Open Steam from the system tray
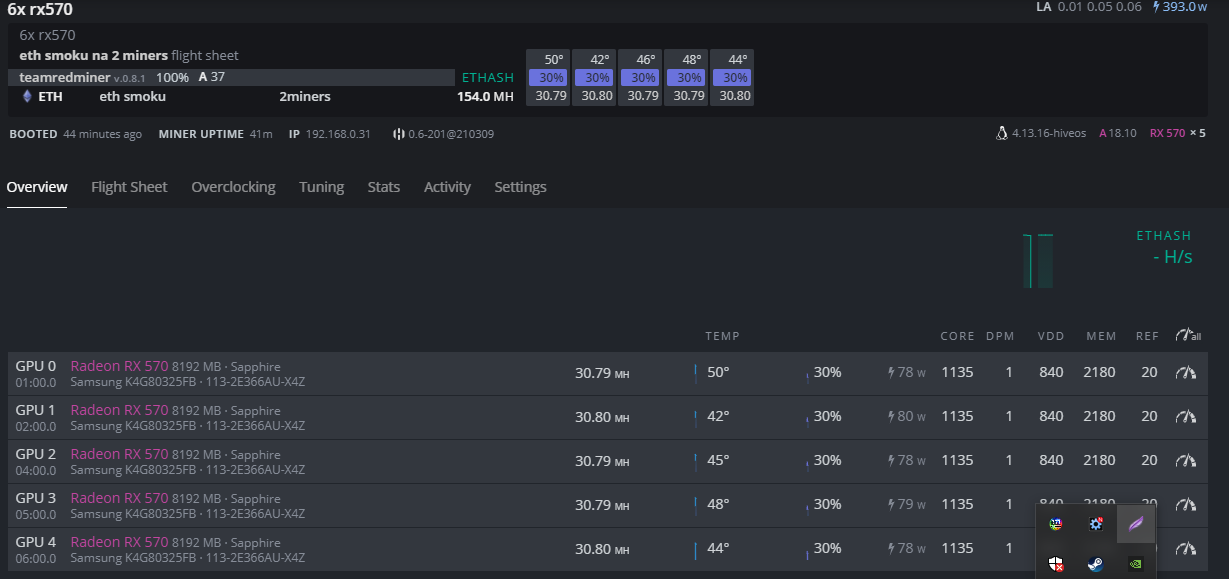Screen dimensions: 1229x579 pyautogui.click(x=1096, y=564)
